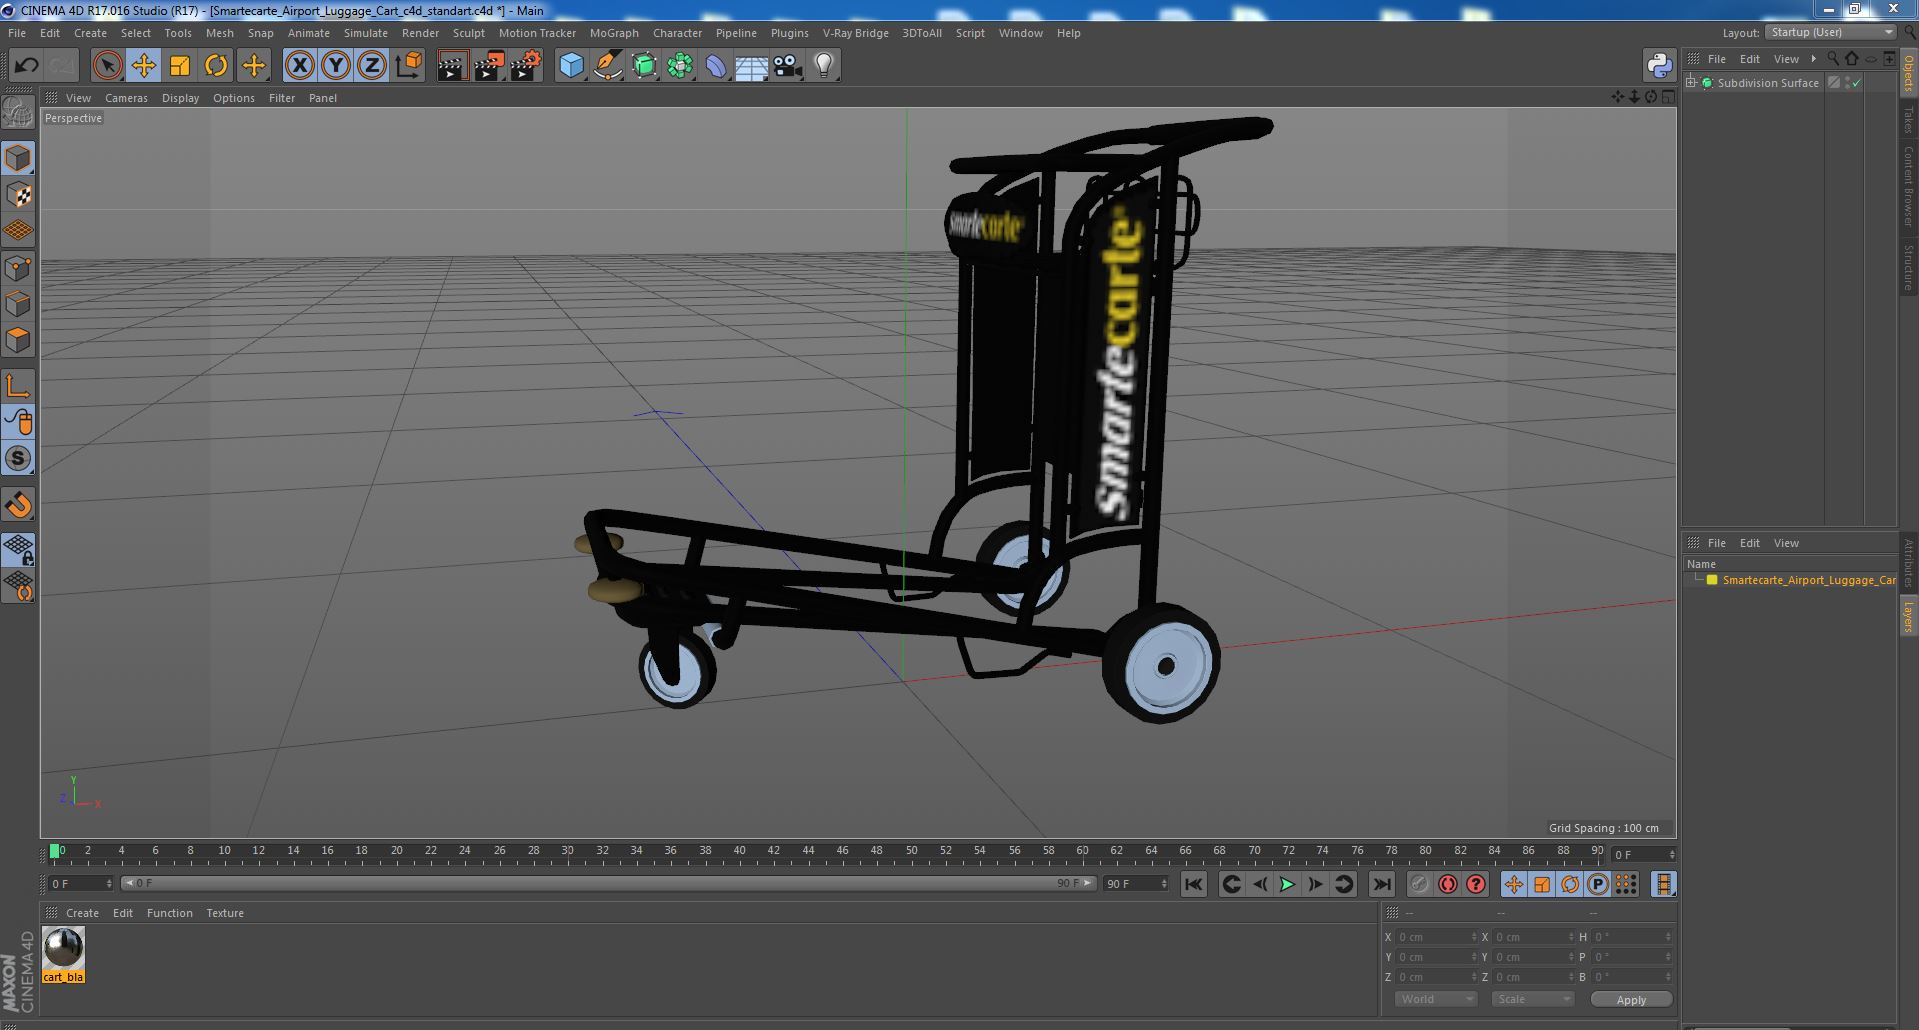Open Edit Render Settings
1919x1030 pixels.
pos(526,66)
